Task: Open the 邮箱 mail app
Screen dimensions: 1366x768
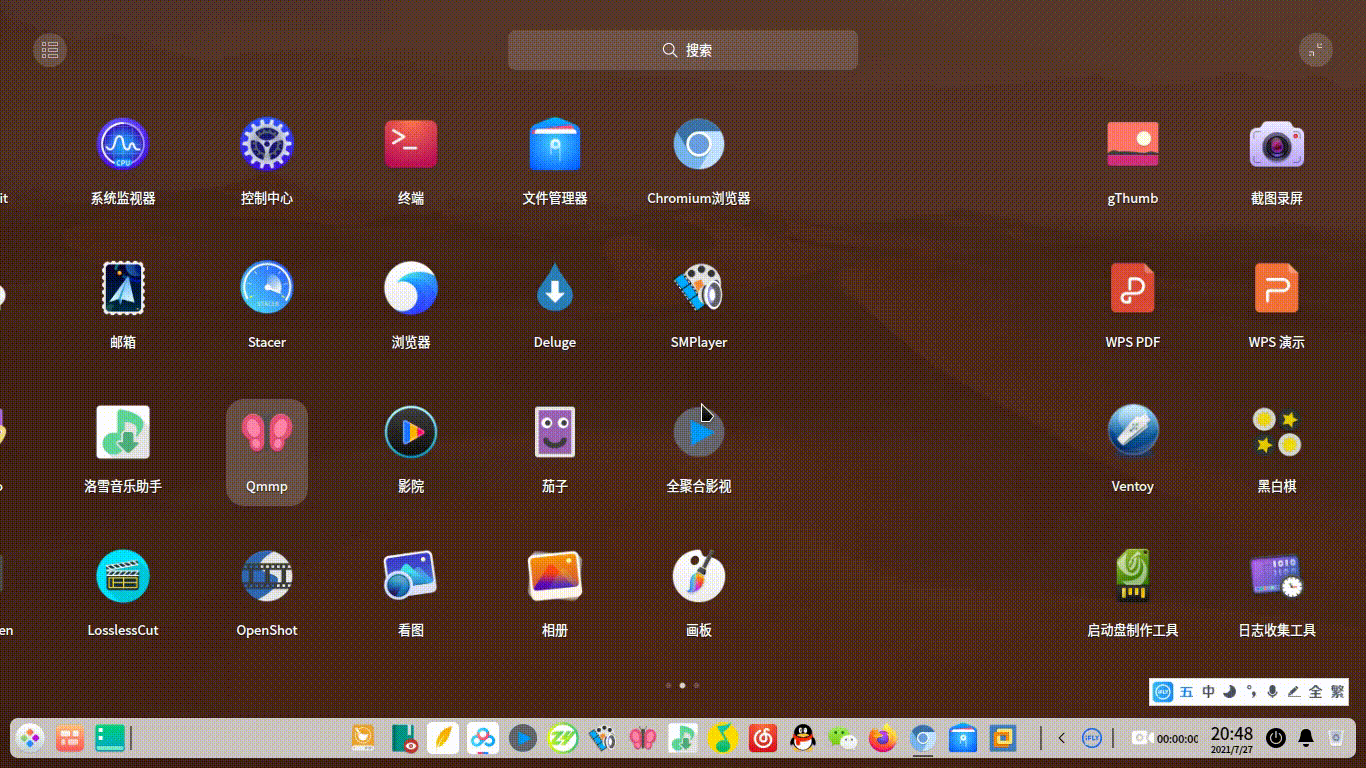Action: 123,288
